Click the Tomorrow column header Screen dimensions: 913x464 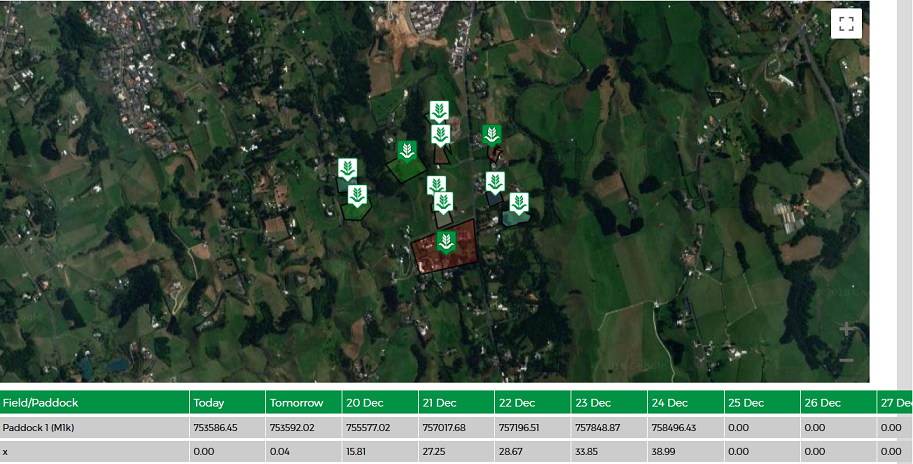click(x=304, y=403)
